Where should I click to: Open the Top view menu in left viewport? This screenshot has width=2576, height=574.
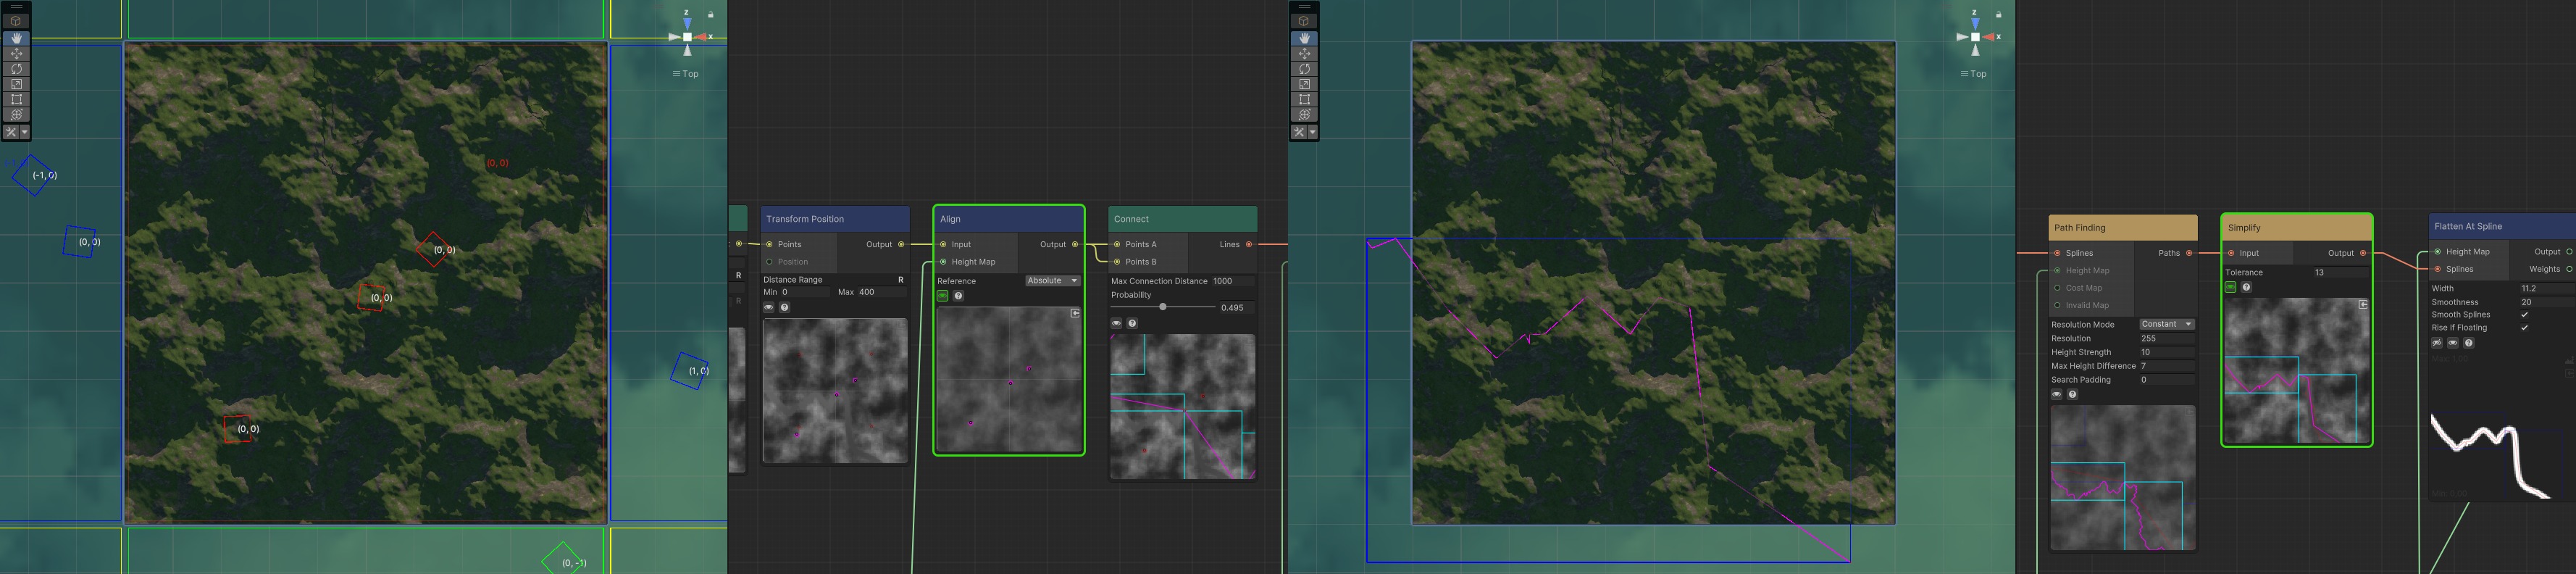coord(686,74)
